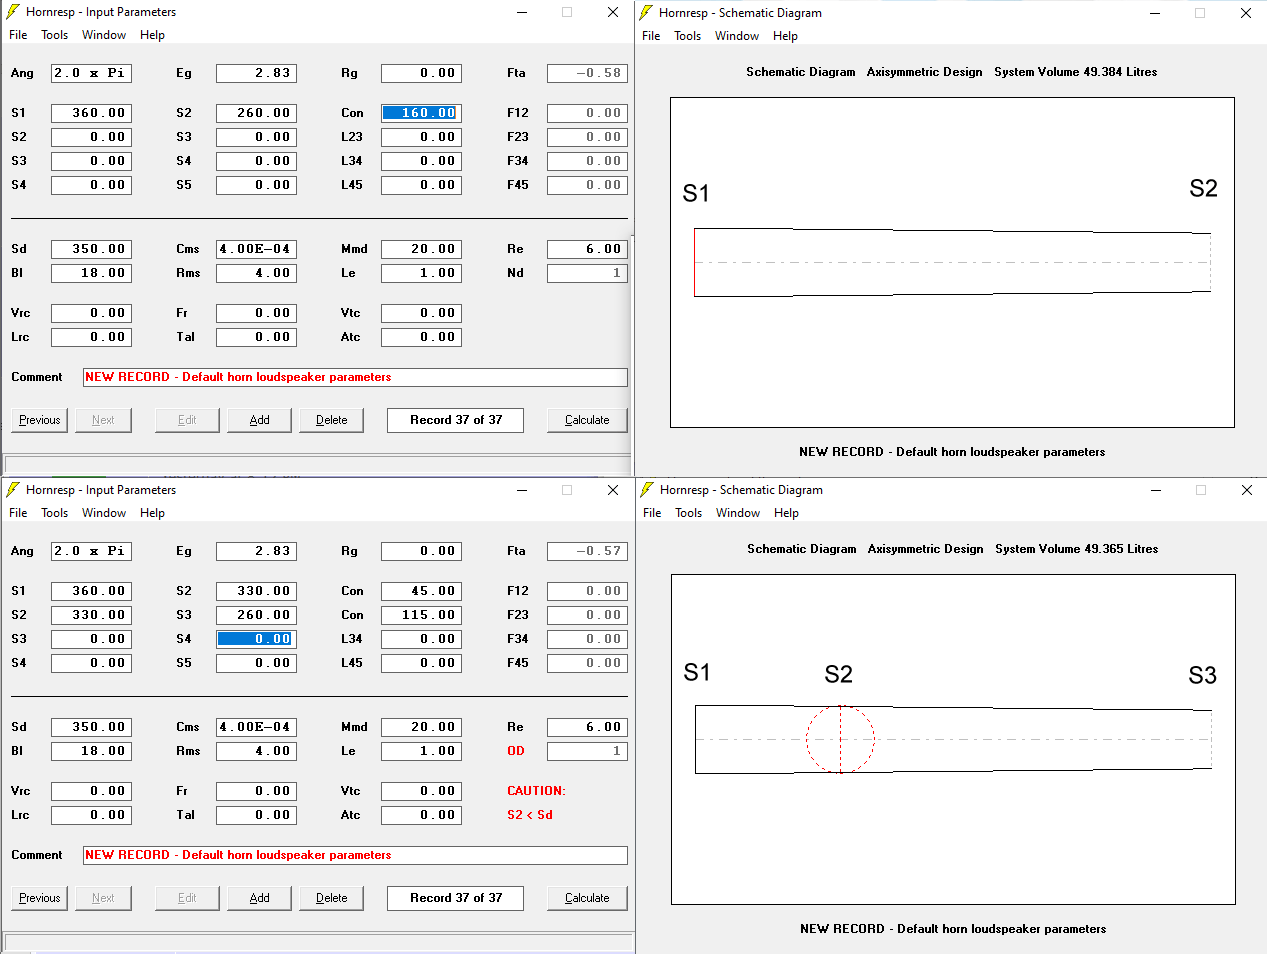Open Help menu in lower Schematic Diagram window

click(x=786, y=513)
